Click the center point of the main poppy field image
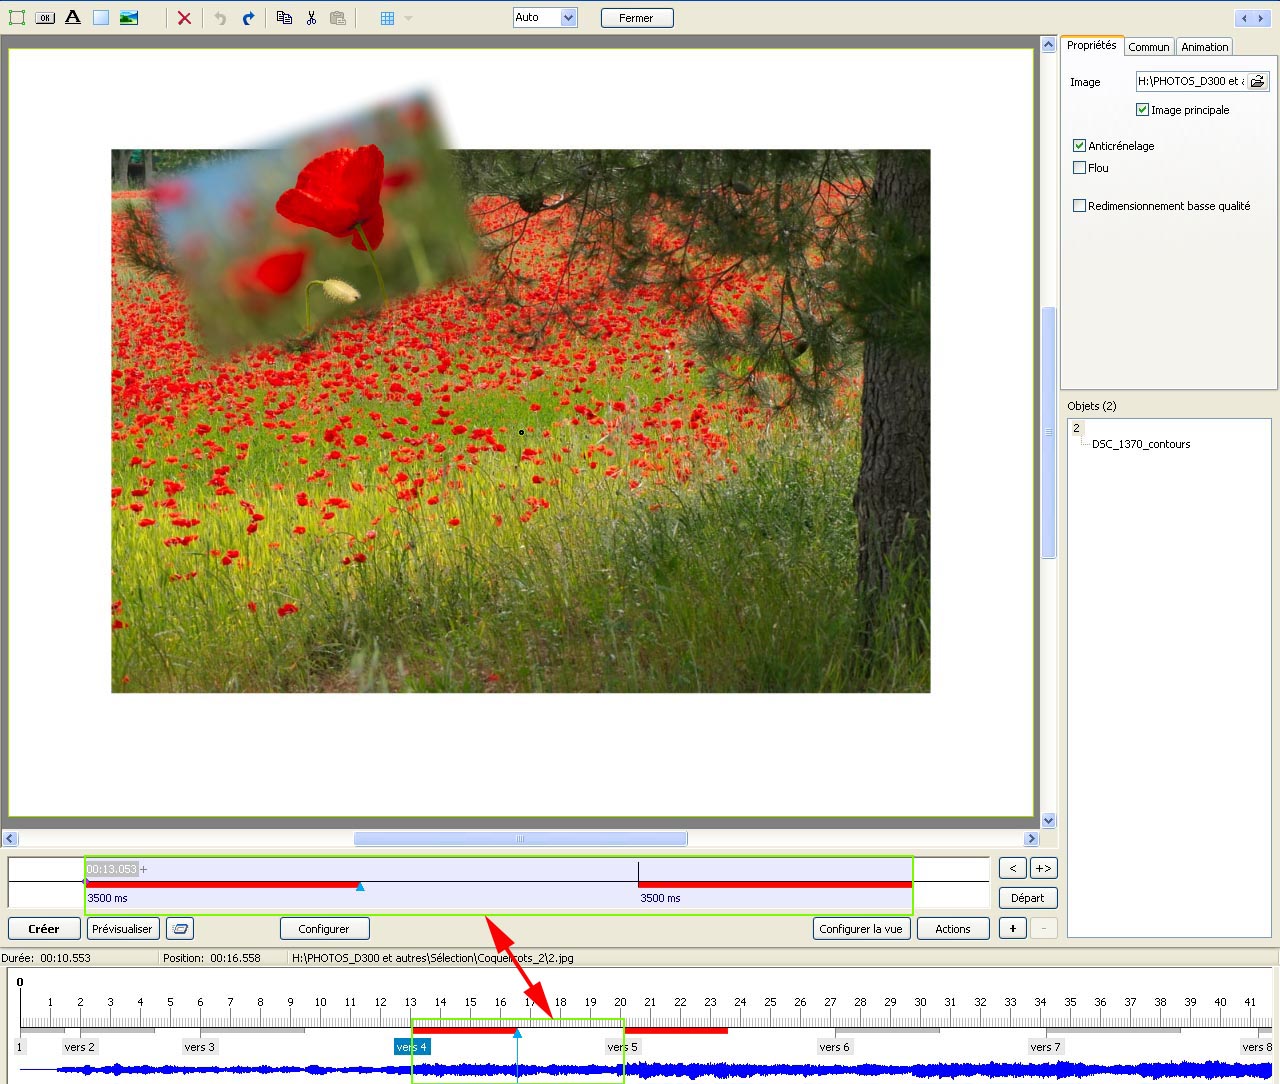This screenshot has width=1280, height=1084. pos(521,432)
